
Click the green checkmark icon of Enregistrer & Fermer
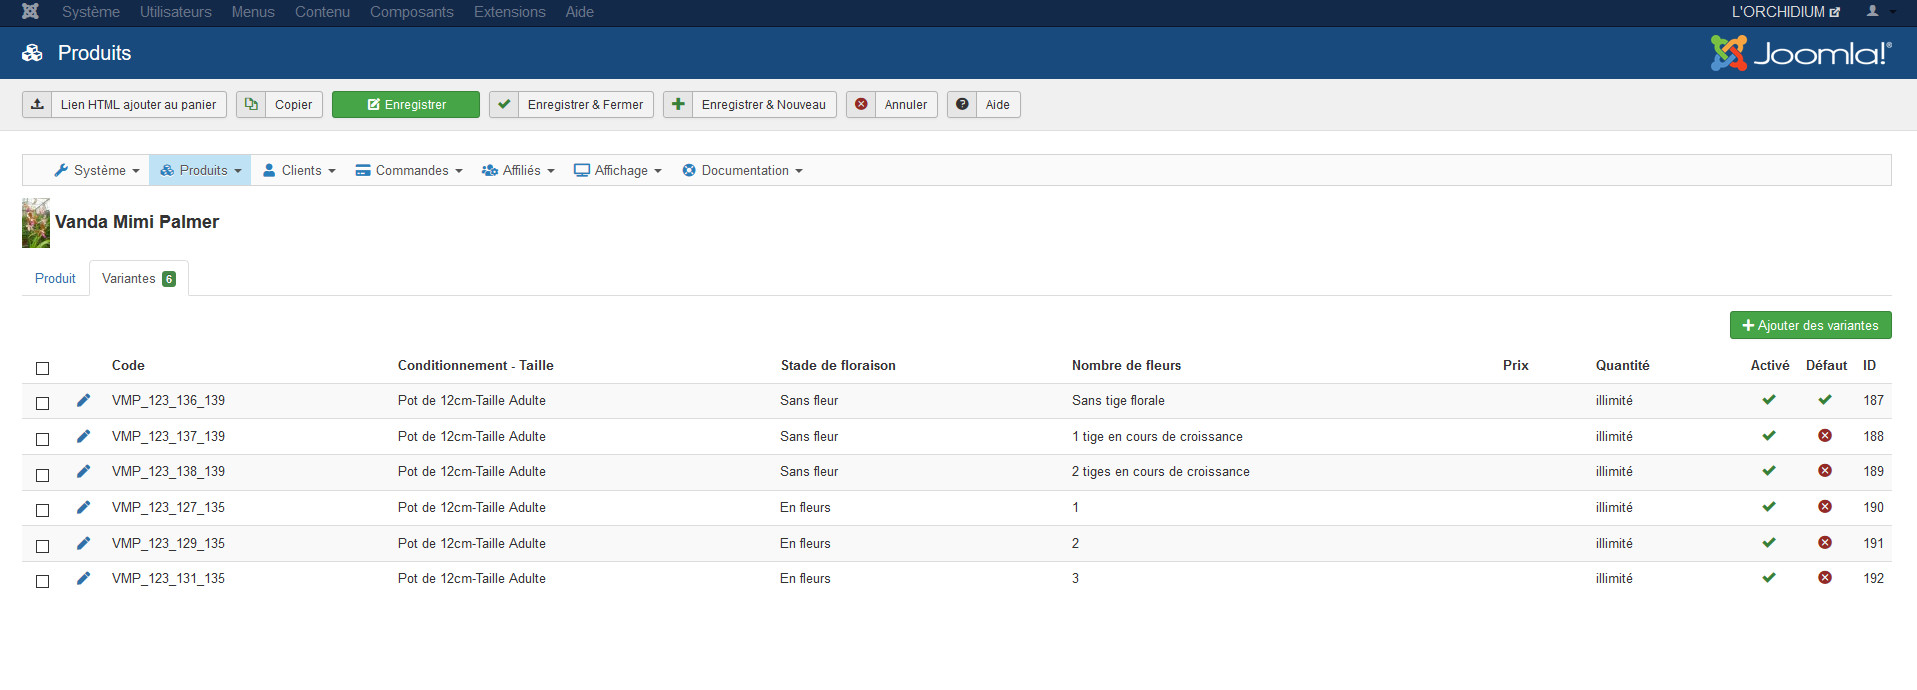pyautogui.click(x=504, y=104)
